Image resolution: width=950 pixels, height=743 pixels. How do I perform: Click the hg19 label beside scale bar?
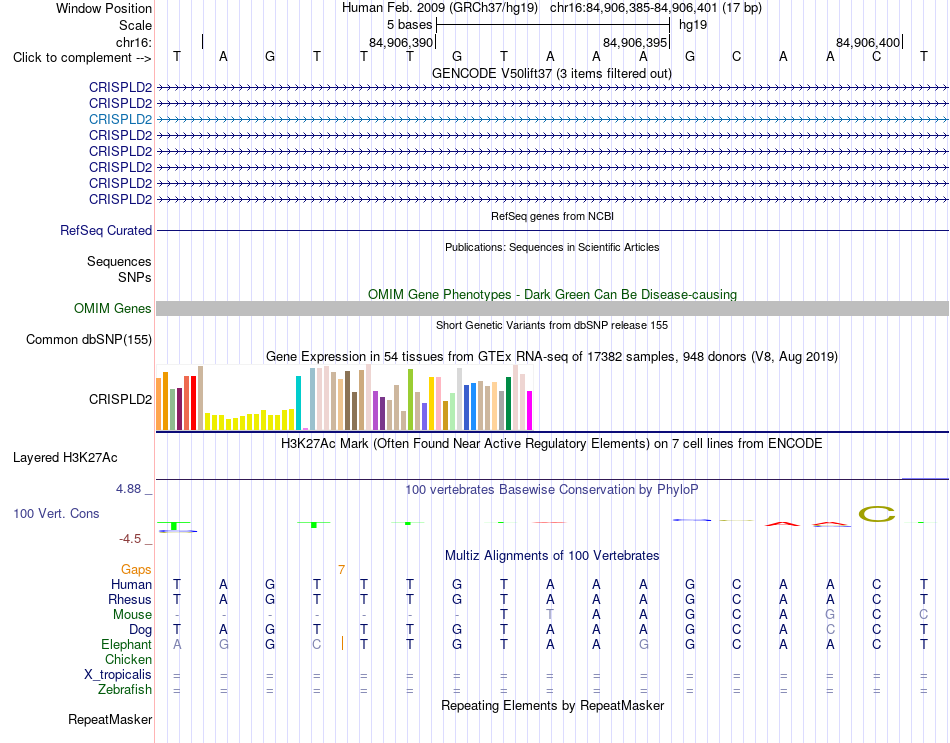click(693, 25)
